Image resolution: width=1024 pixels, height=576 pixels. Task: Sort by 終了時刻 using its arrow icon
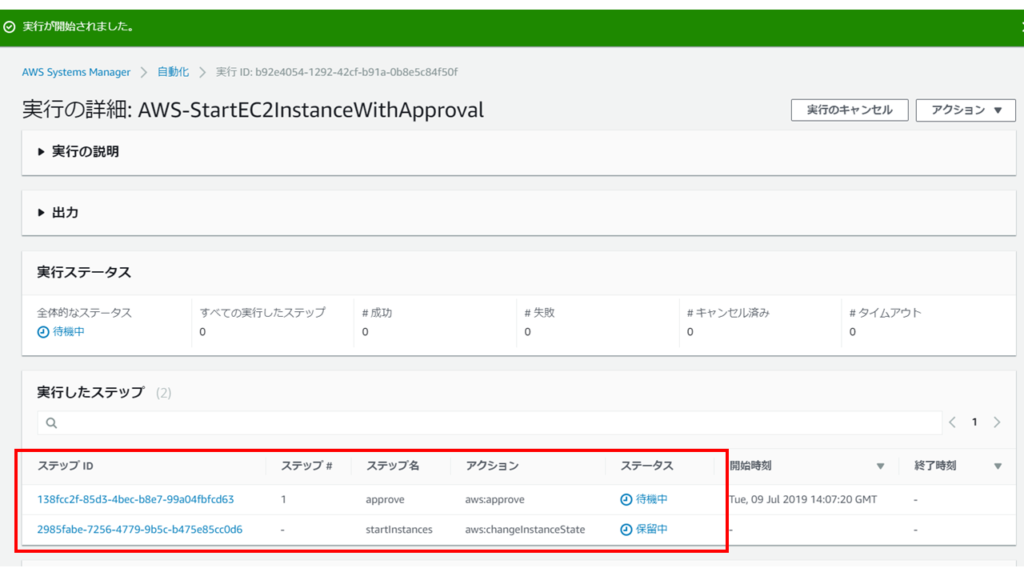pyautogui.click(x=997, y=466)
